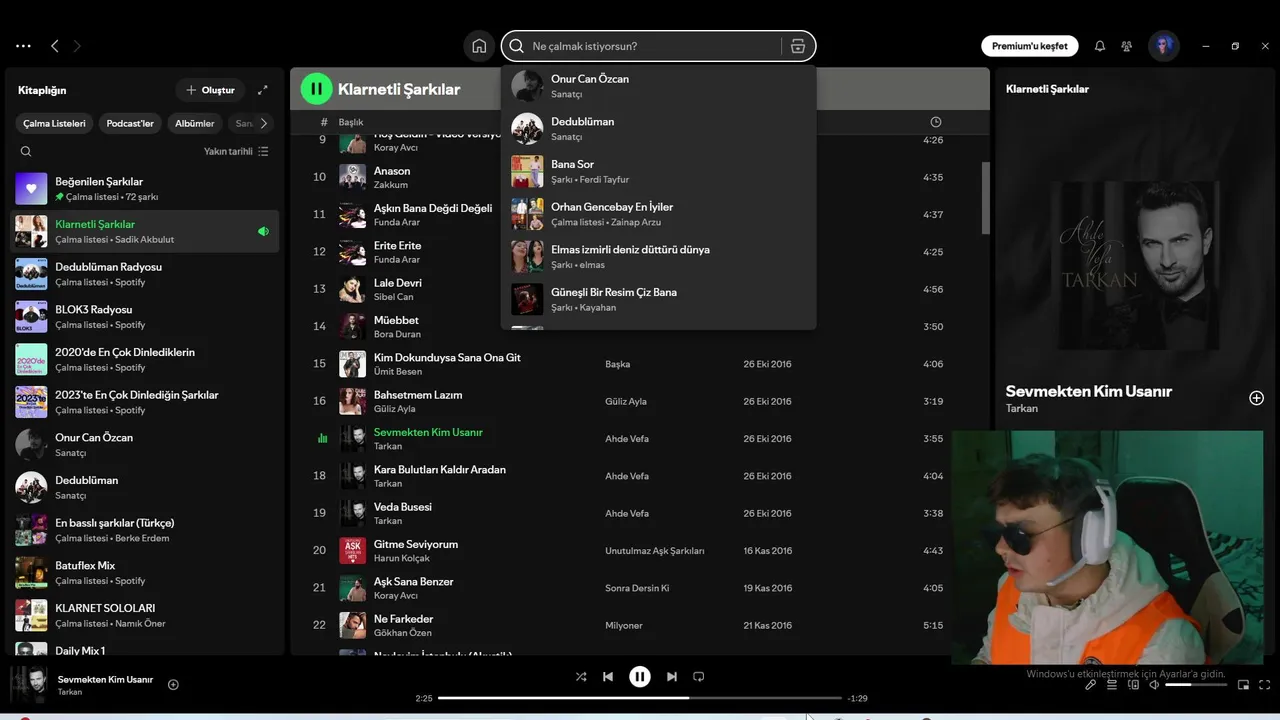Open the user profile avatar
The image size is (1280, 720).
tap(1163, 46)
